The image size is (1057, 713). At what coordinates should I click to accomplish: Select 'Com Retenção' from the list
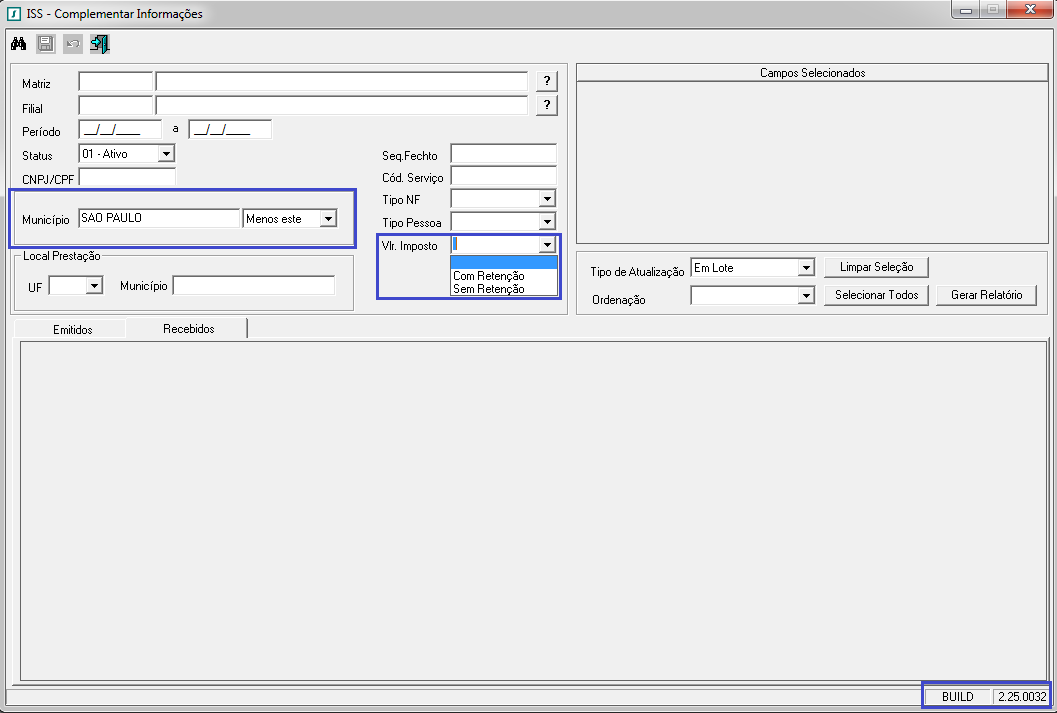click(488, 276)
